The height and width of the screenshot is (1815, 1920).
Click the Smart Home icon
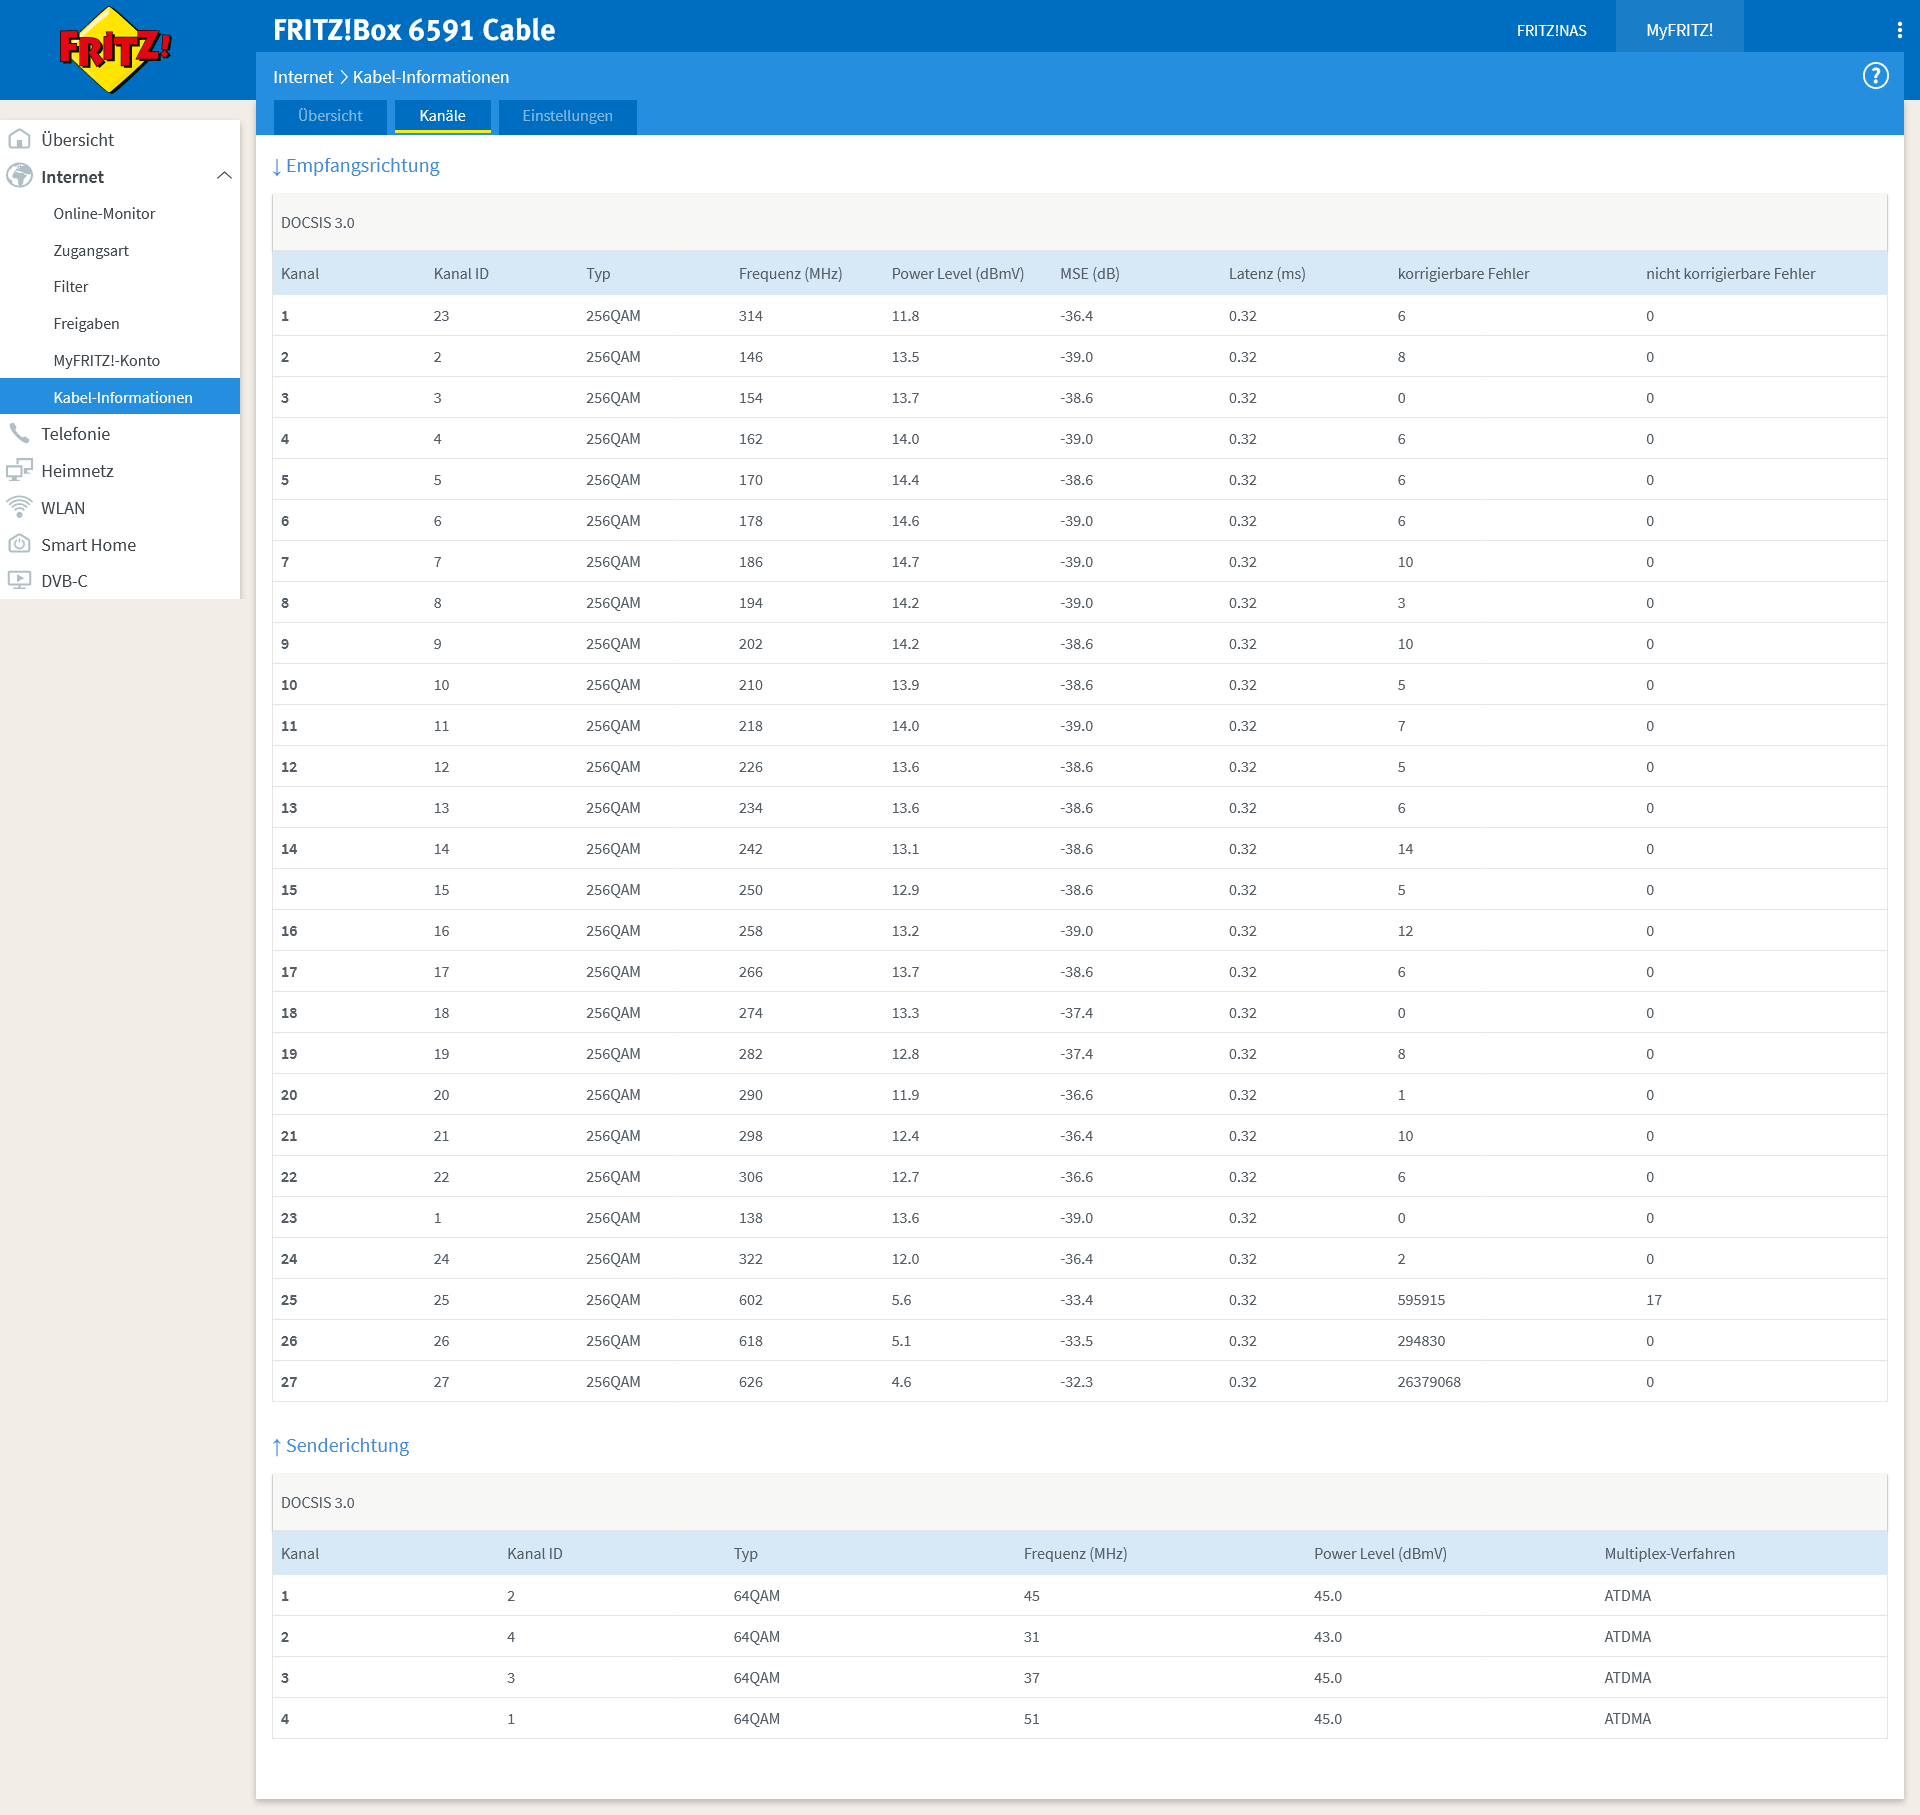click(x=19, y=544)
